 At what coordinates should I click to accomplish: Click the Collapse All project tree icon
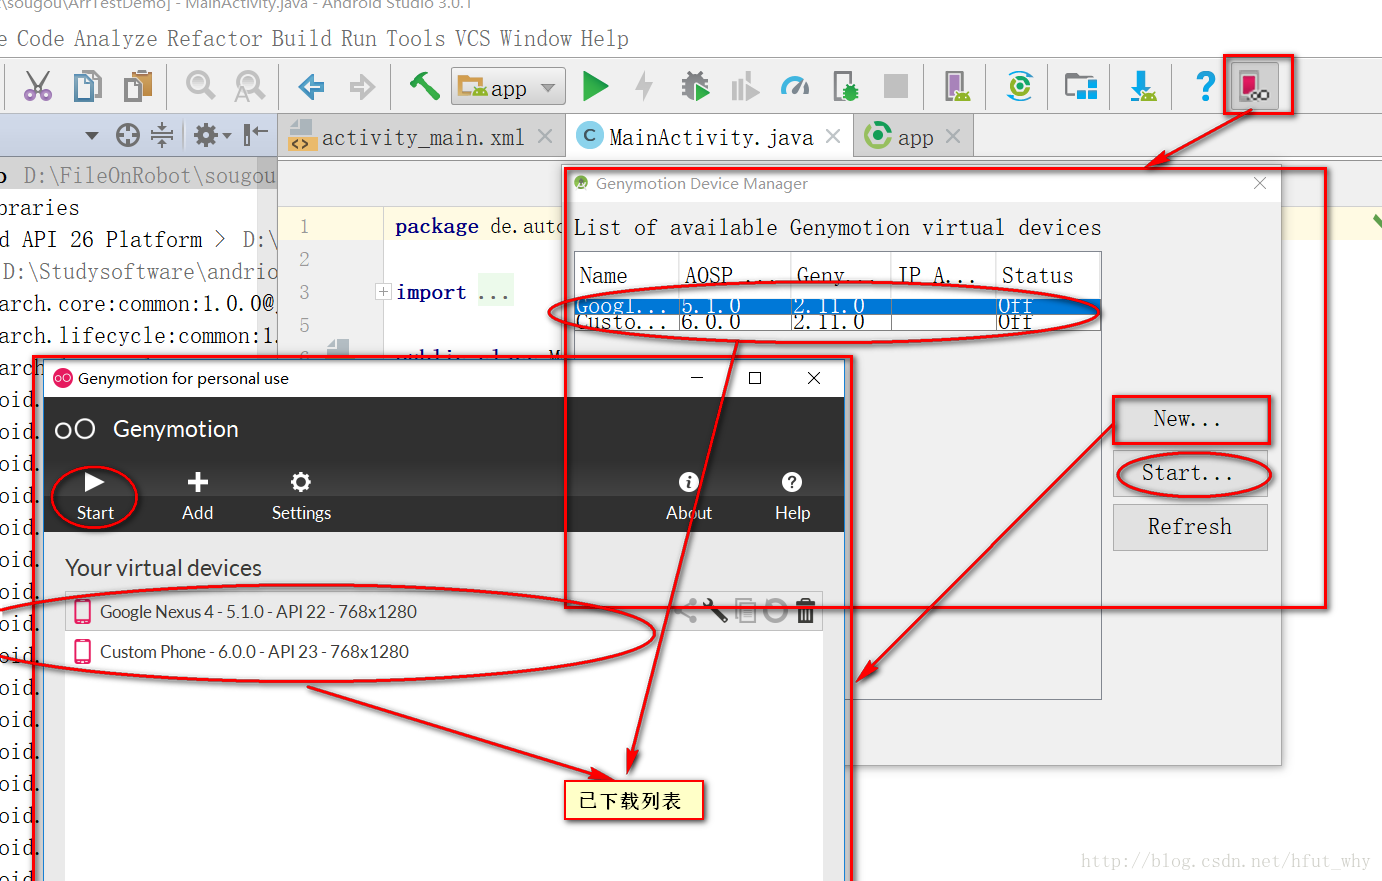coord(162,135)
